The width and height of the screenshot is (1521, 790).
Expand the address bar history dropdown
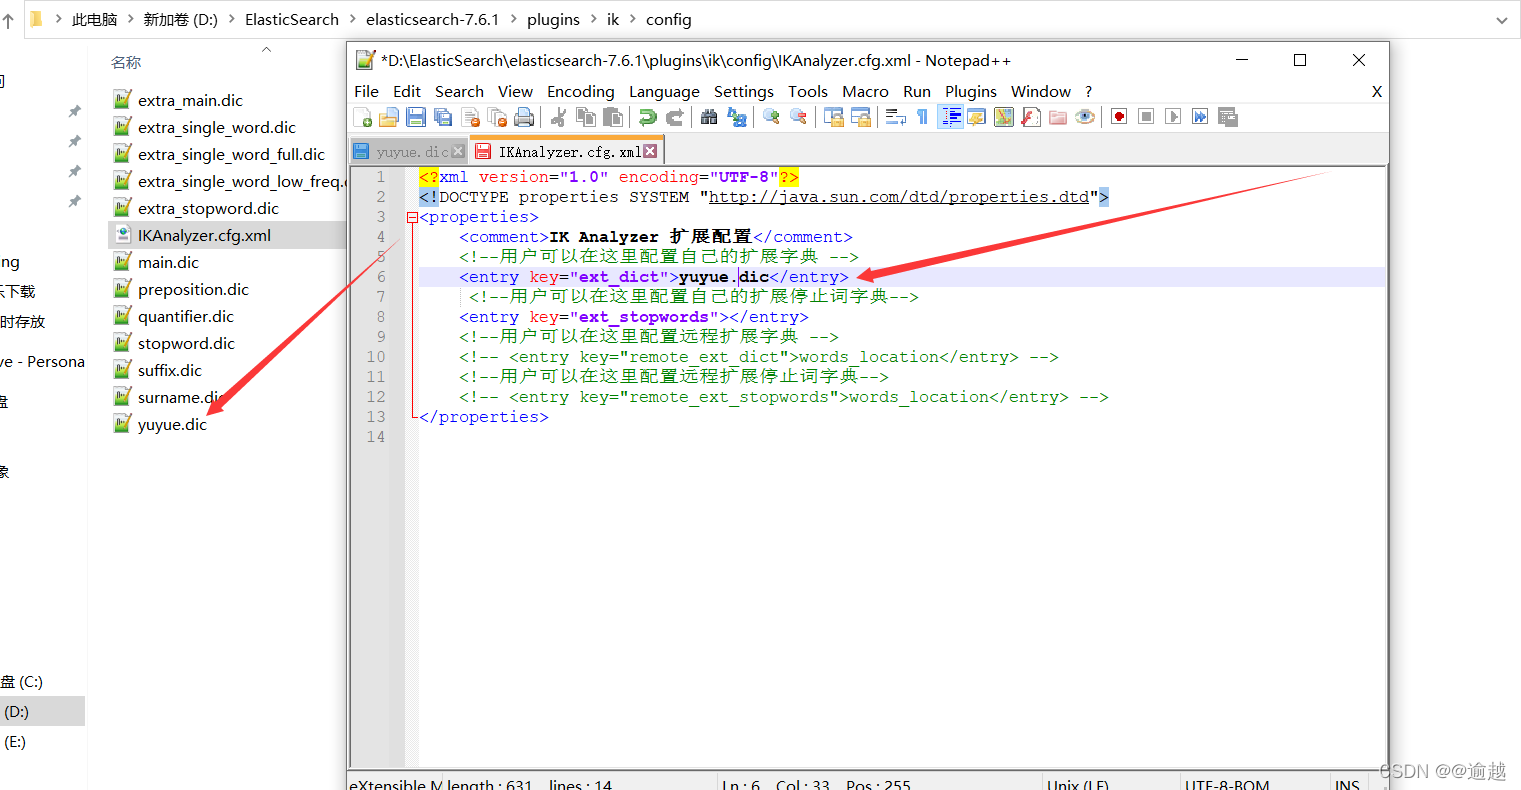click(x=1501, y=20)
